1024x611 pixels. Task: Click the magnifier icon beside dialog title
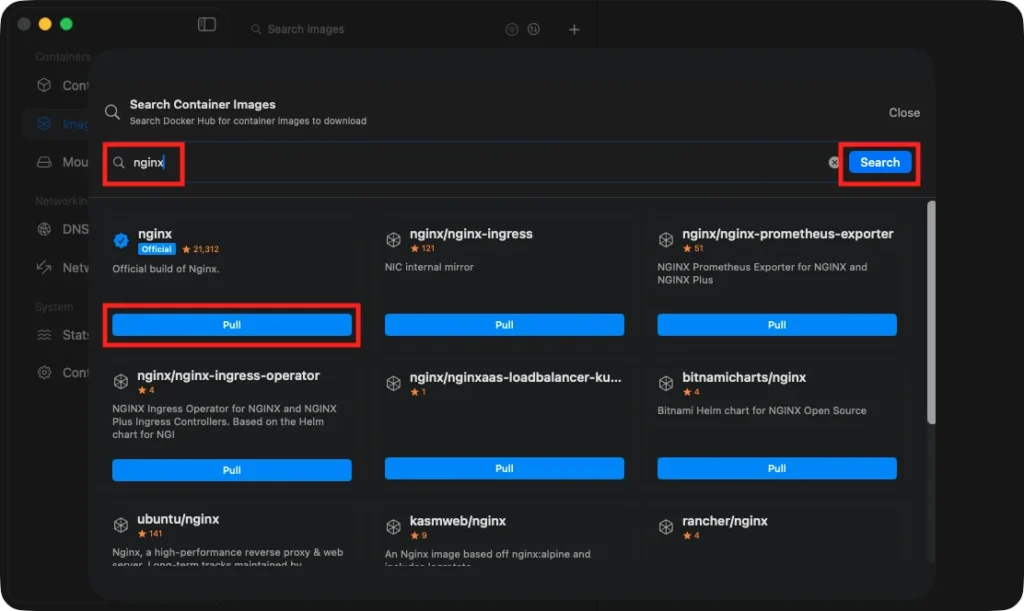click(112, 112)
